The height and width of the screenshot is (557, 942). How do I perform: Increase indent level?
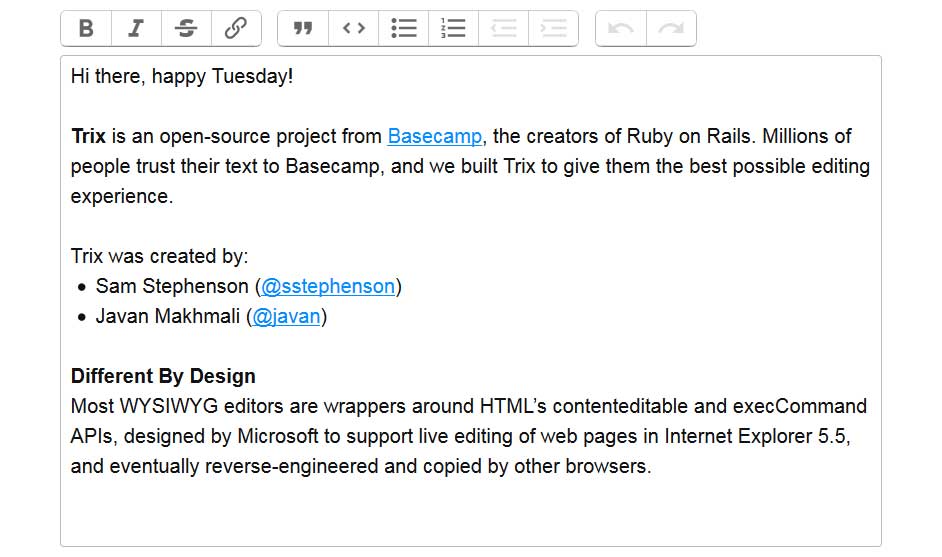553,28
